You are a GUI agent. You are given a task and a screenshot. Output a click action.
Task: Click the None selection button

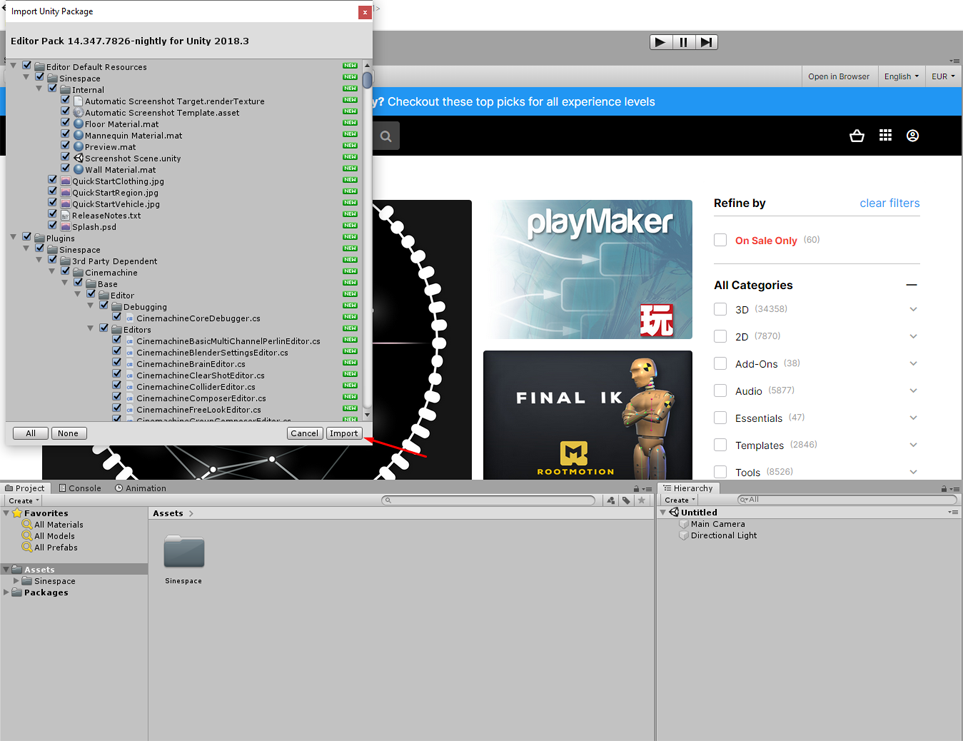tap(68, 433)
